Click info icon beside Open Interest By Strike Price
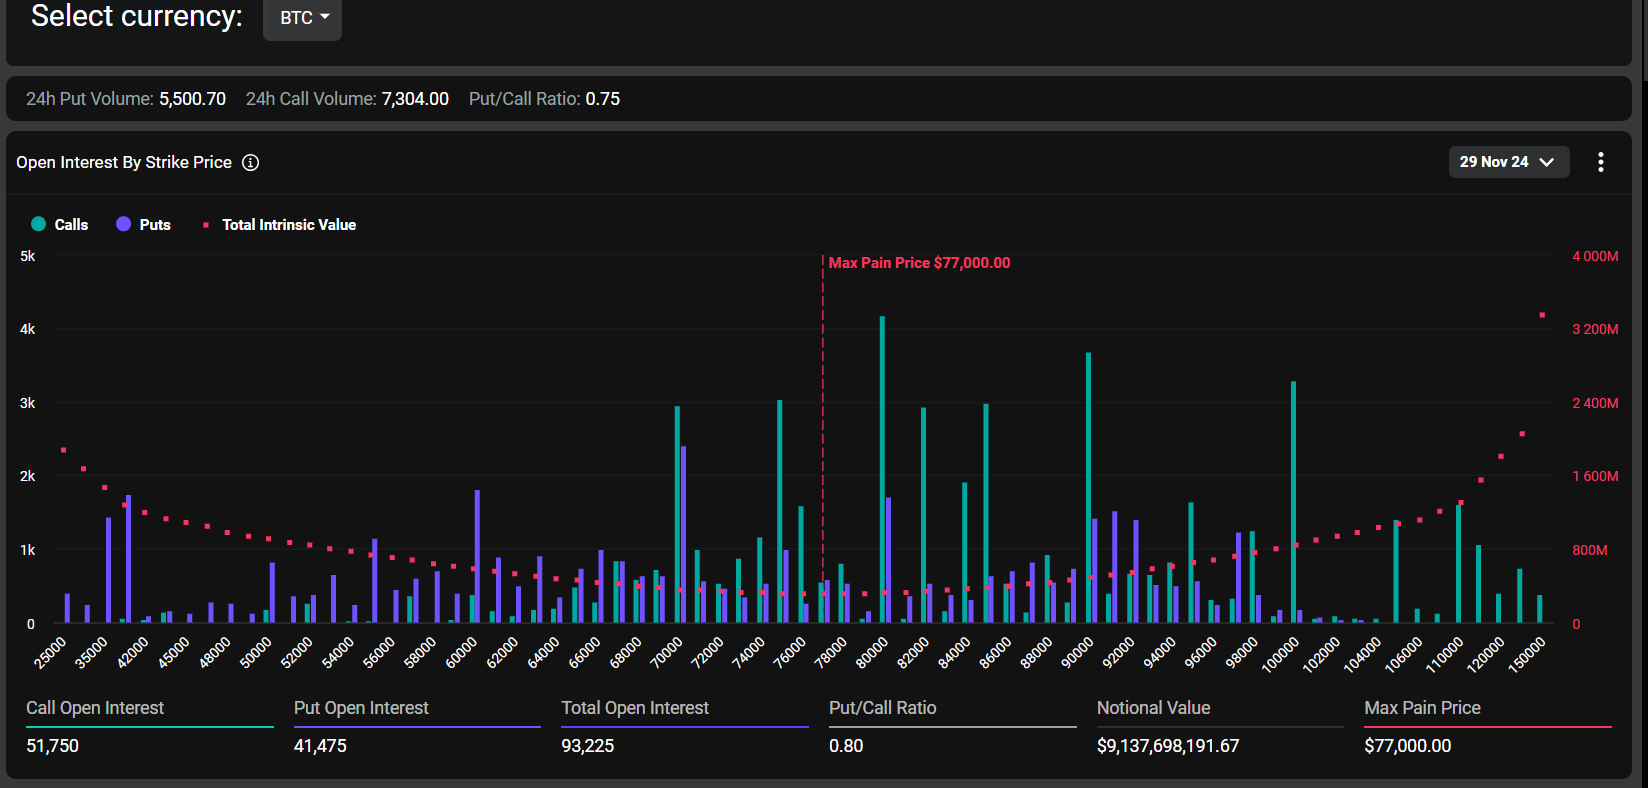The width and height of the screenshot is (1648, 788). tap(251, 163)
